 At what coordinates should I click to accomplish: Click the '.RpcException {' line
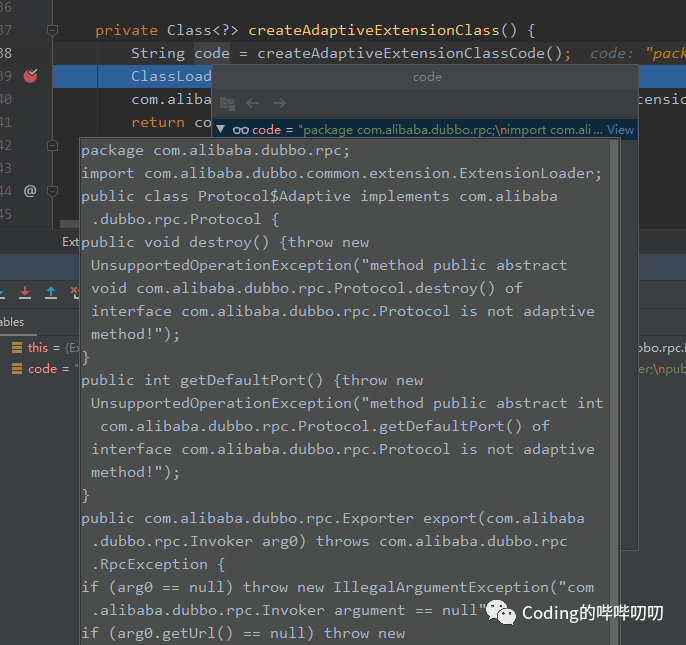click(x=158, y=564)
